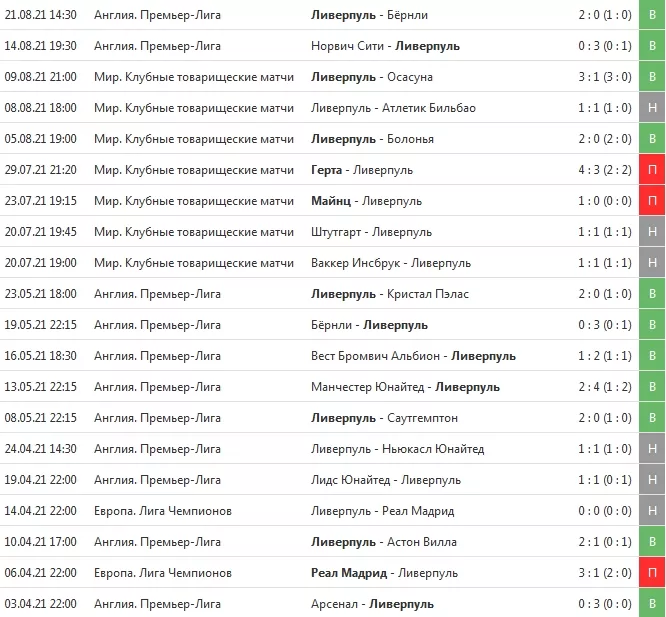Open the Герта - Ливерпуль match
The height and width of the screenshot is (617, 666).
[362, 170]
